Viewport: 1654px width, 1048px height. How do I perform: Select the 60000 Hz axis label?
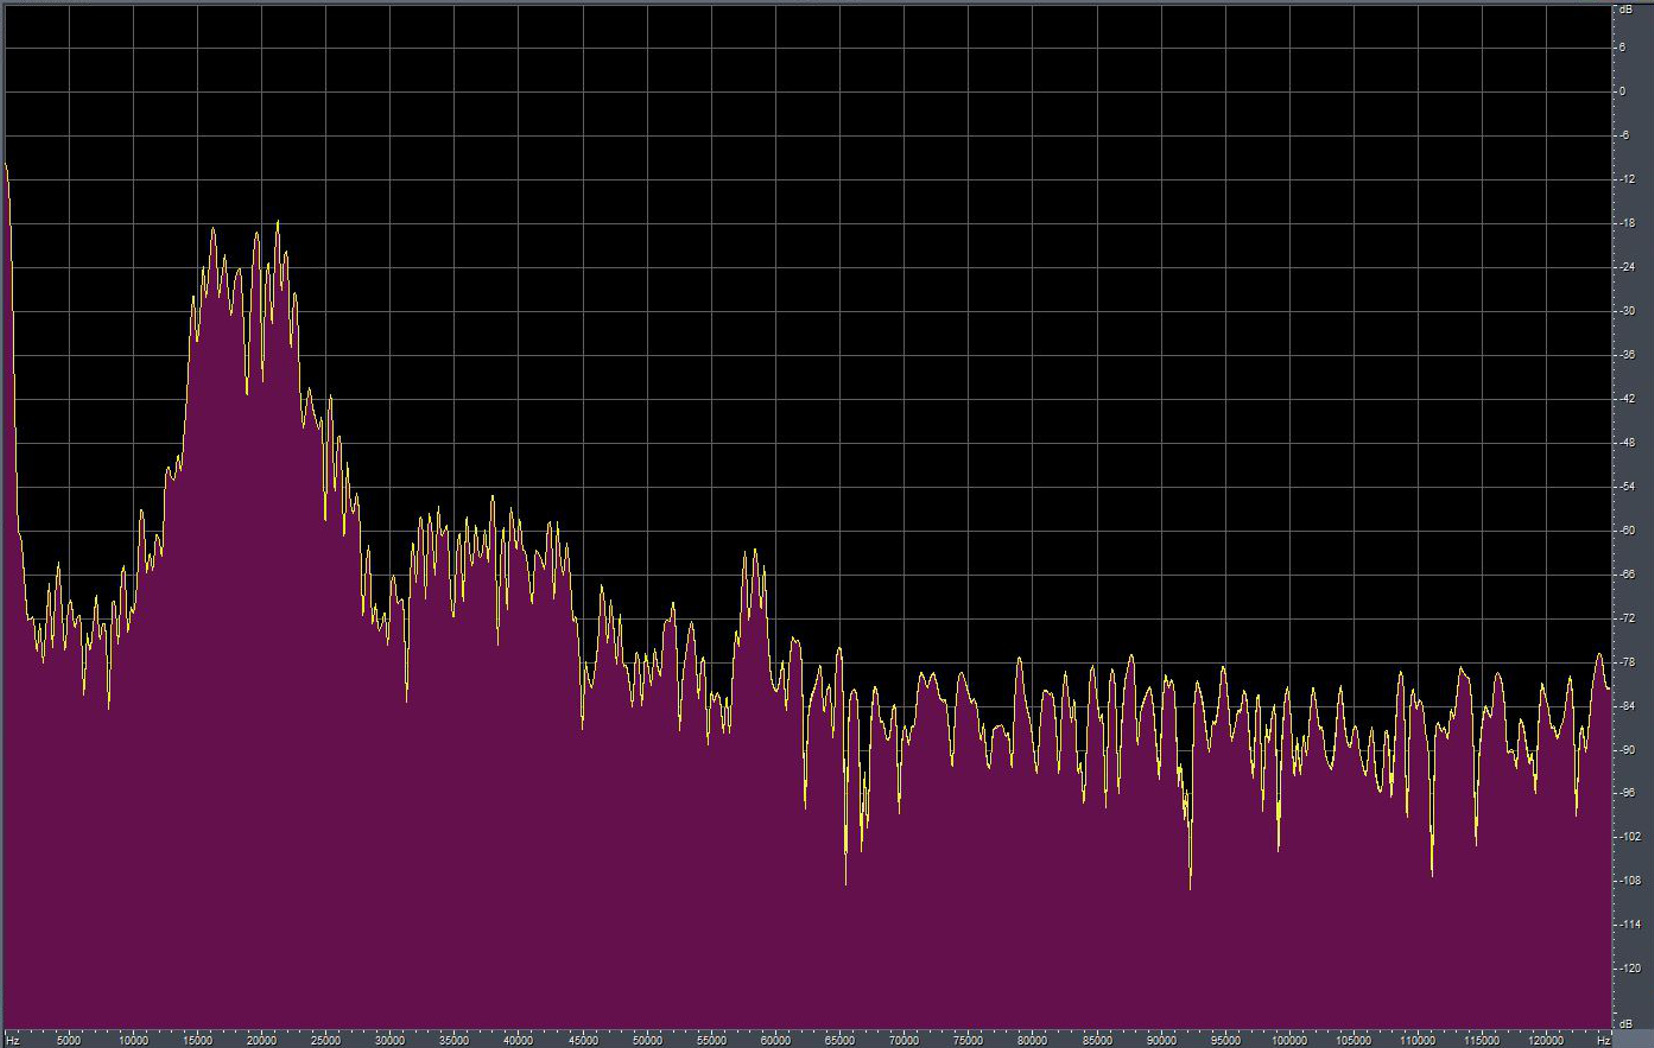click(x=775, y=1041)
